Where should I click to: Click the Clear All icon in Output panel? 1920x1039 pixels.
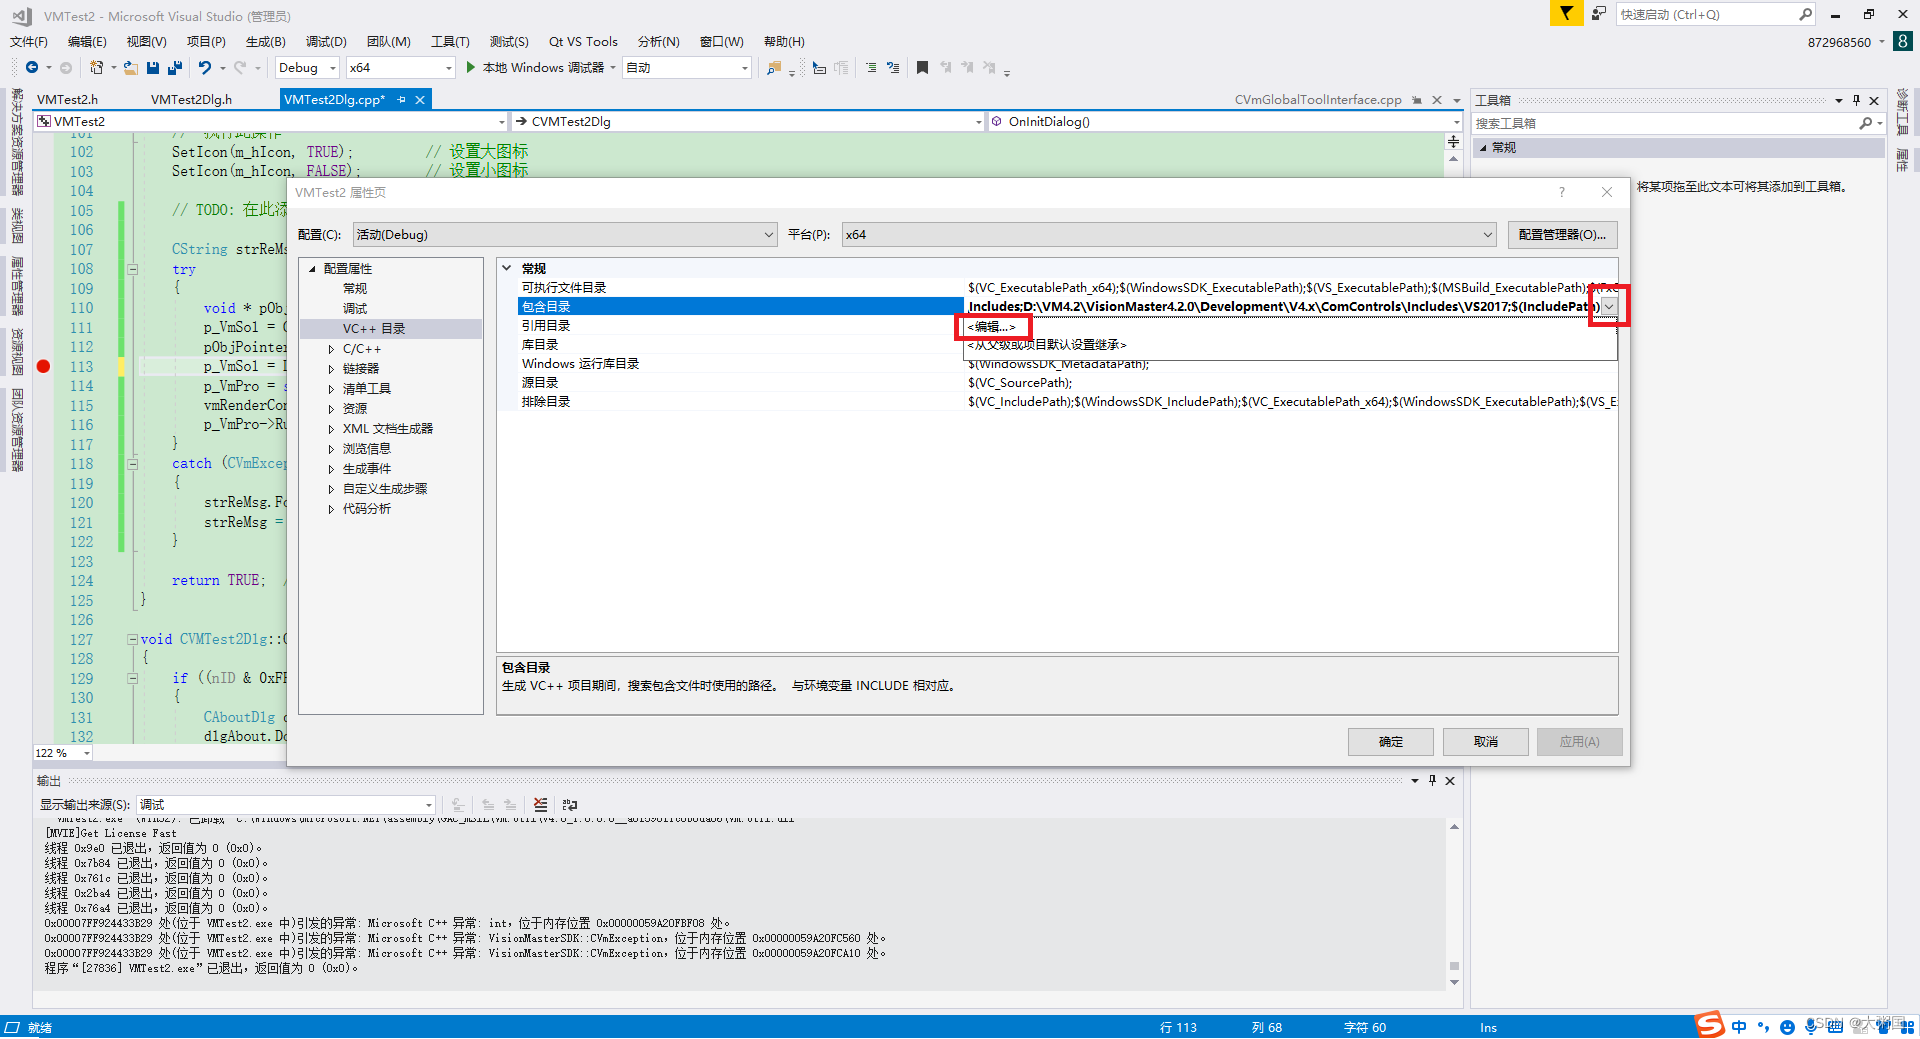tap(540, 804)
